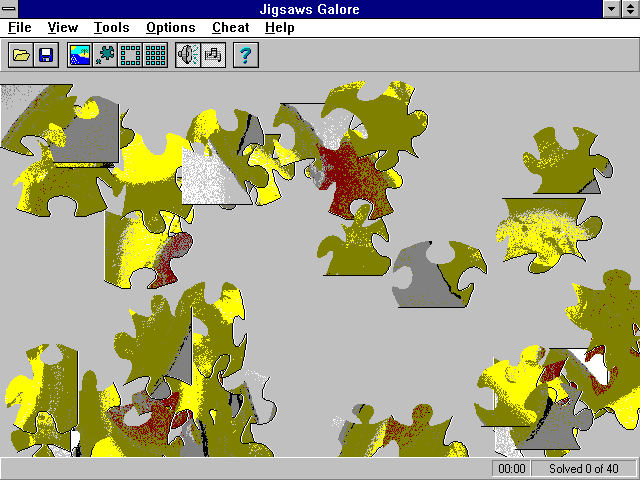Open the View menu
Screen dimensions: 640x480
click(62, 27)
